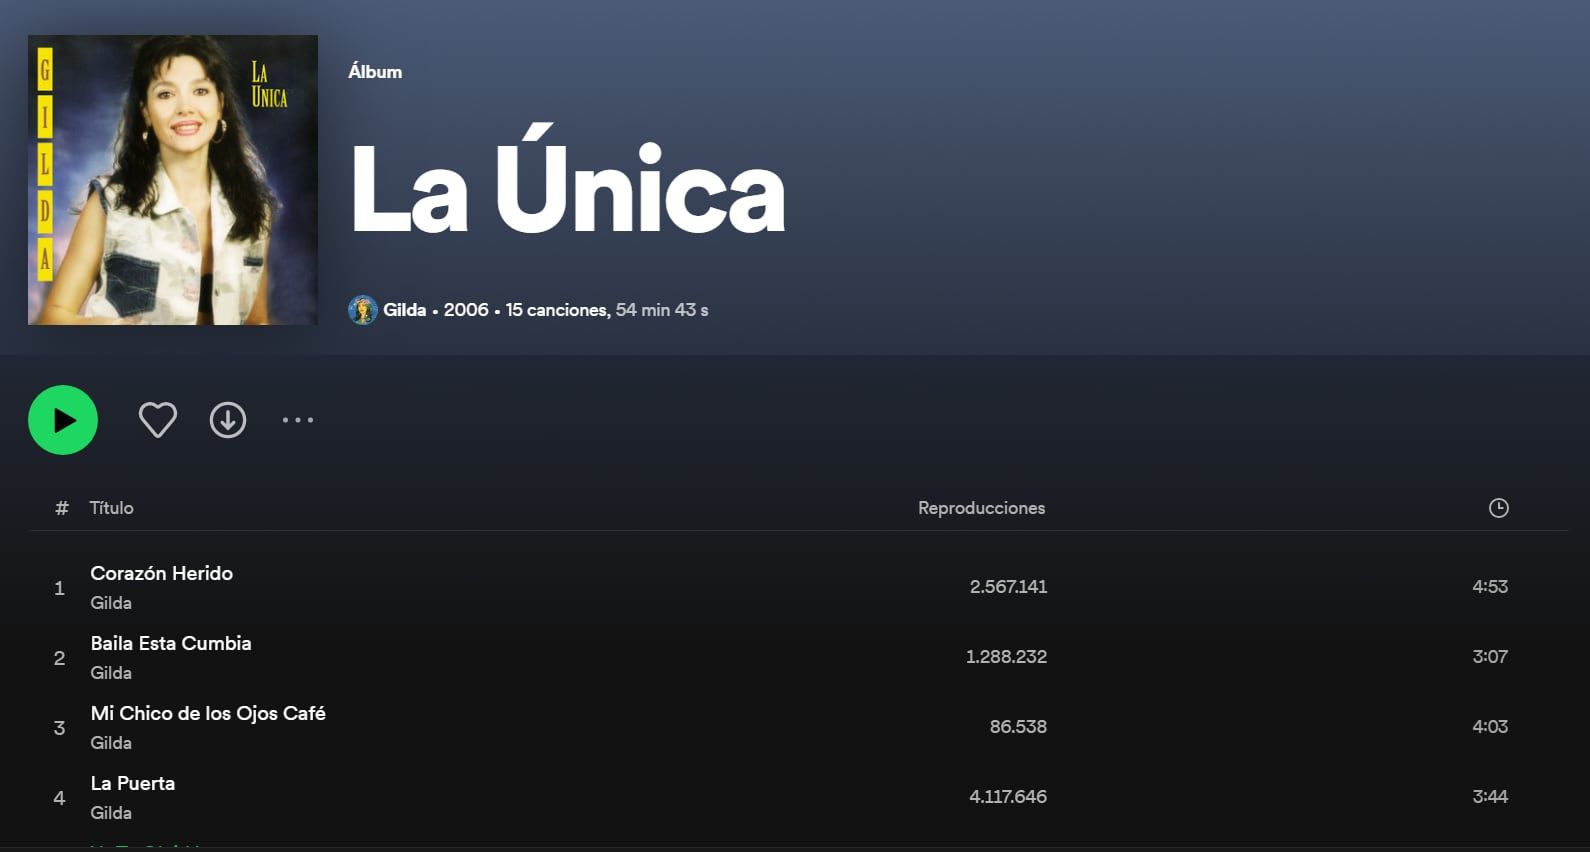
Task: Select the song Baila Esta Cumbia
Action: pos(171,643)
